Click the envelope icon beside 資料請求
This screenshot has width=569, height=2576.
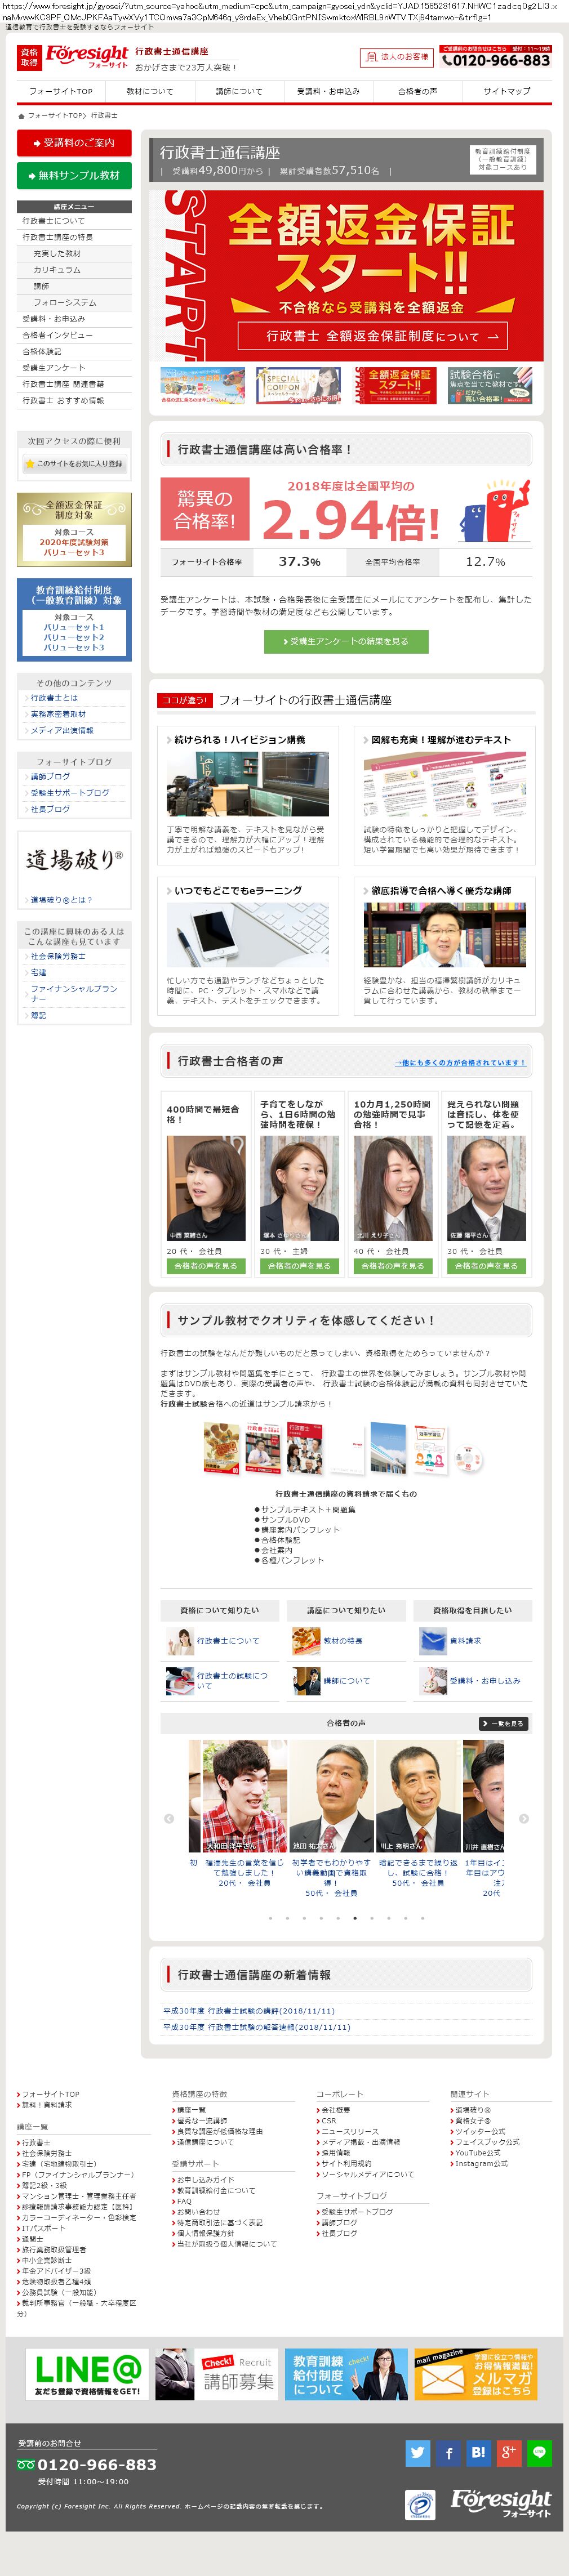(x=433, y=1641)
